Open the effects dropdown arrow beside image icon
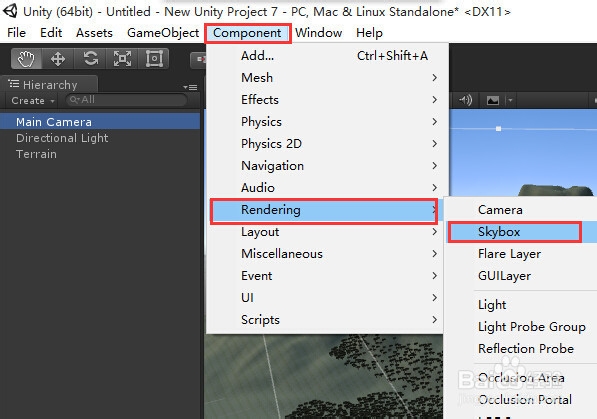597x419 pixels. tap(510, 101)
